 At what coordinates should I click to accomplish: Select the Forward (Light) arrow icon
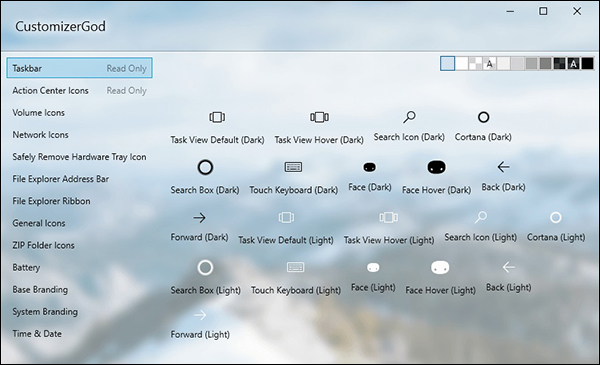coord(200,315)
